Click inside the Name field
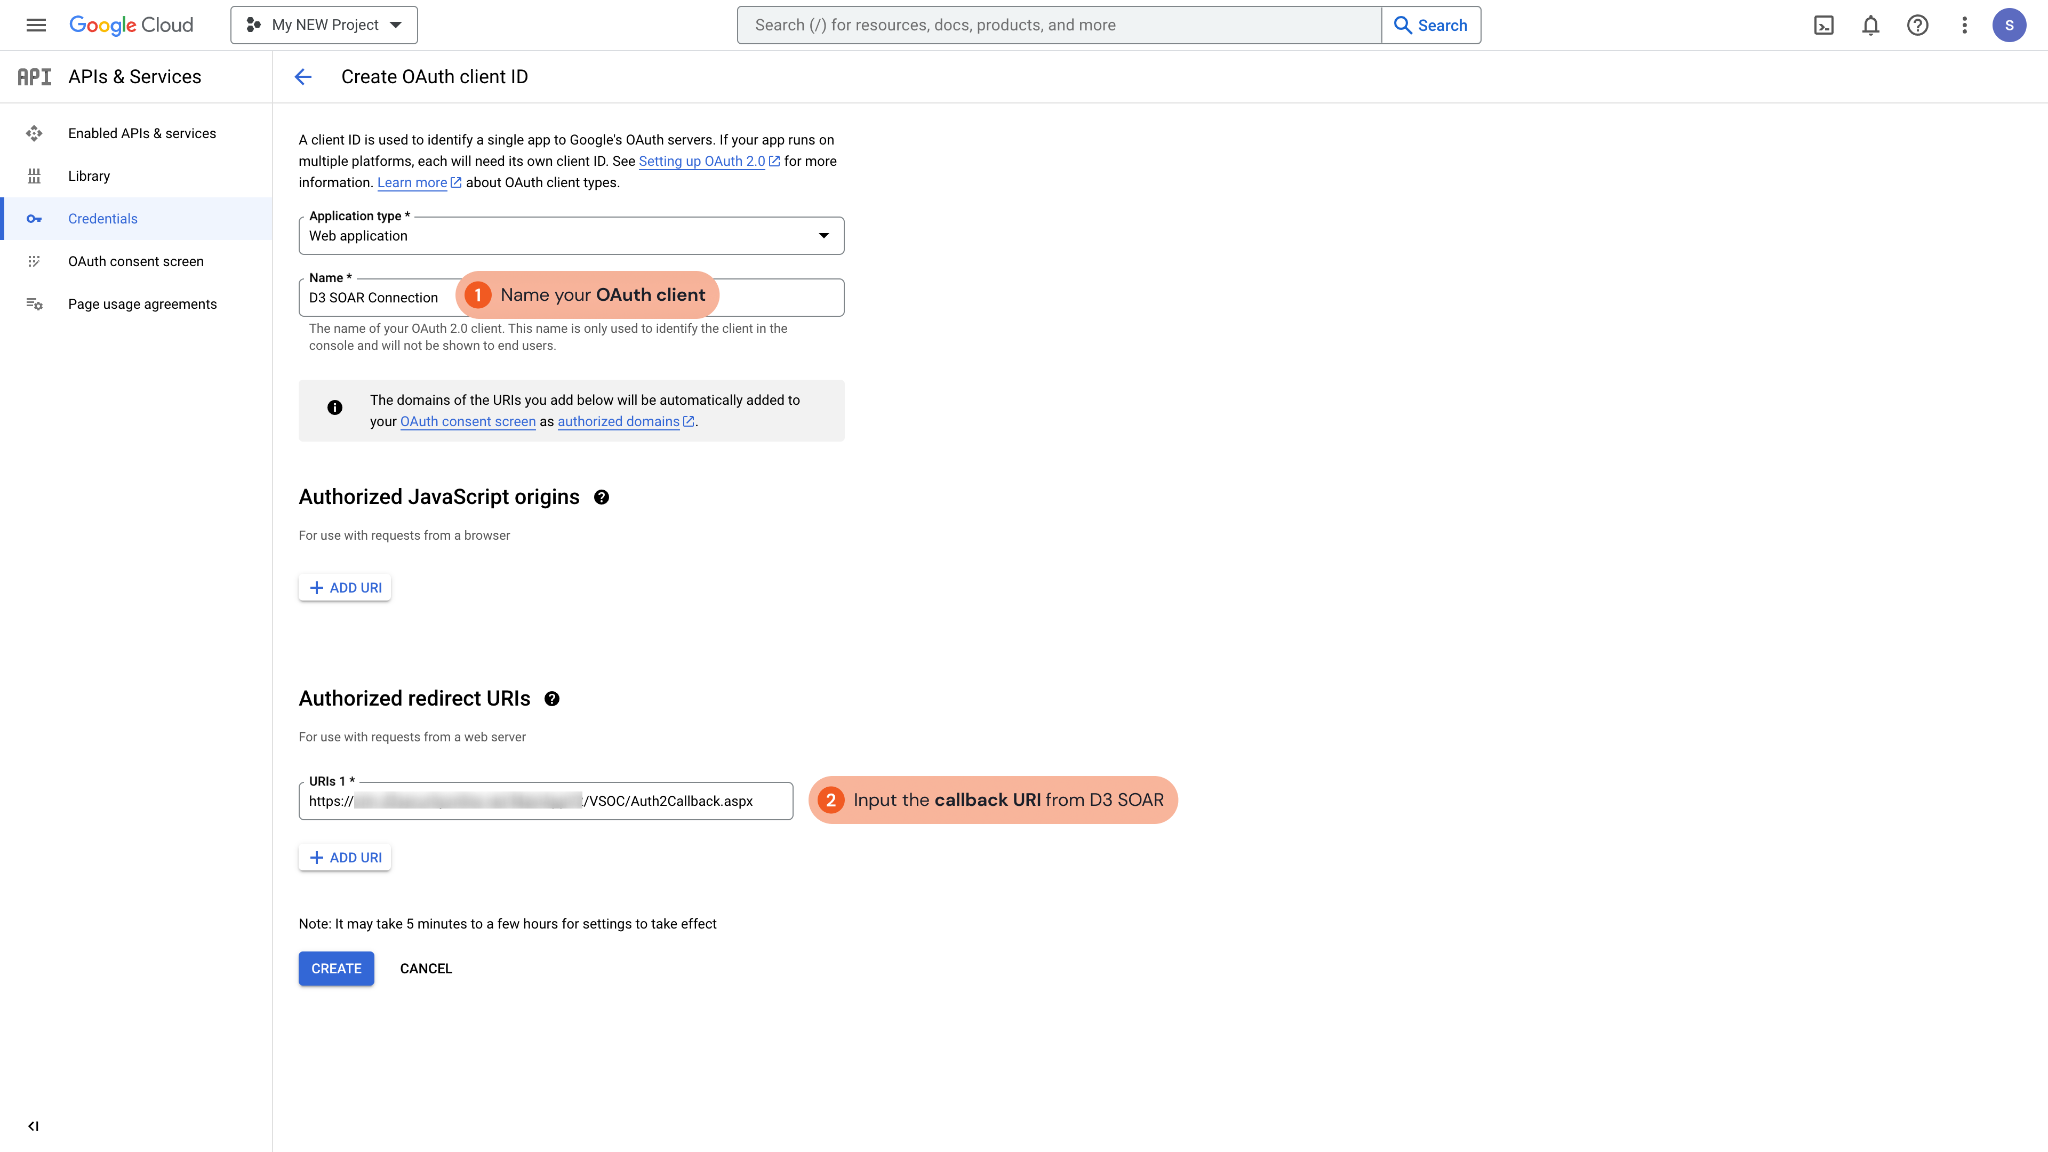 (380, 297)
